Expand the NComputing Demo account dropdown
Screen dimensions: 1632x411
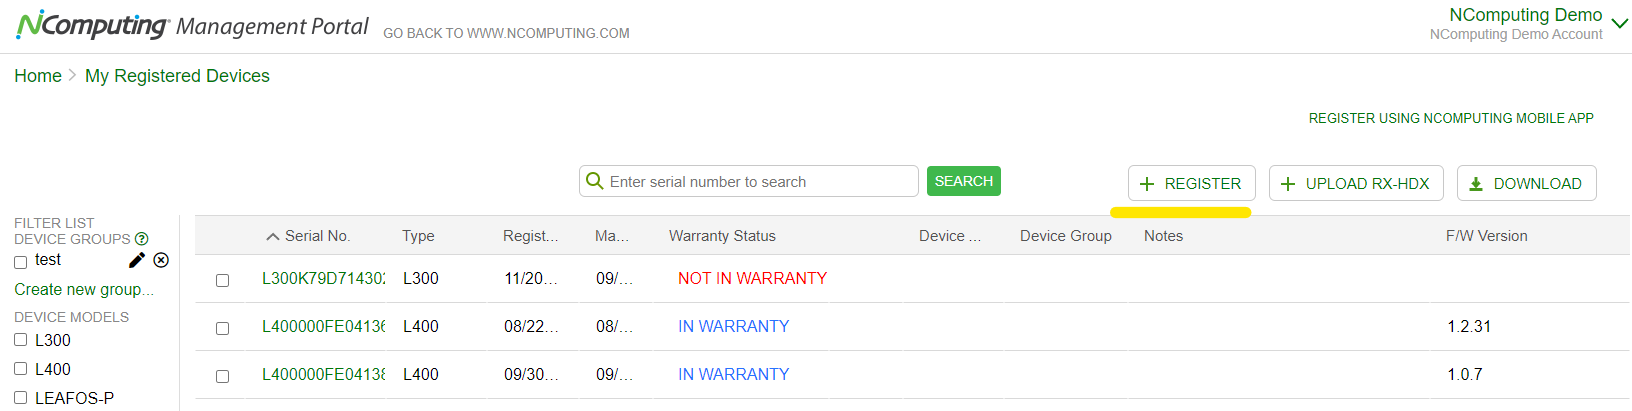(x=1620, y=24)
